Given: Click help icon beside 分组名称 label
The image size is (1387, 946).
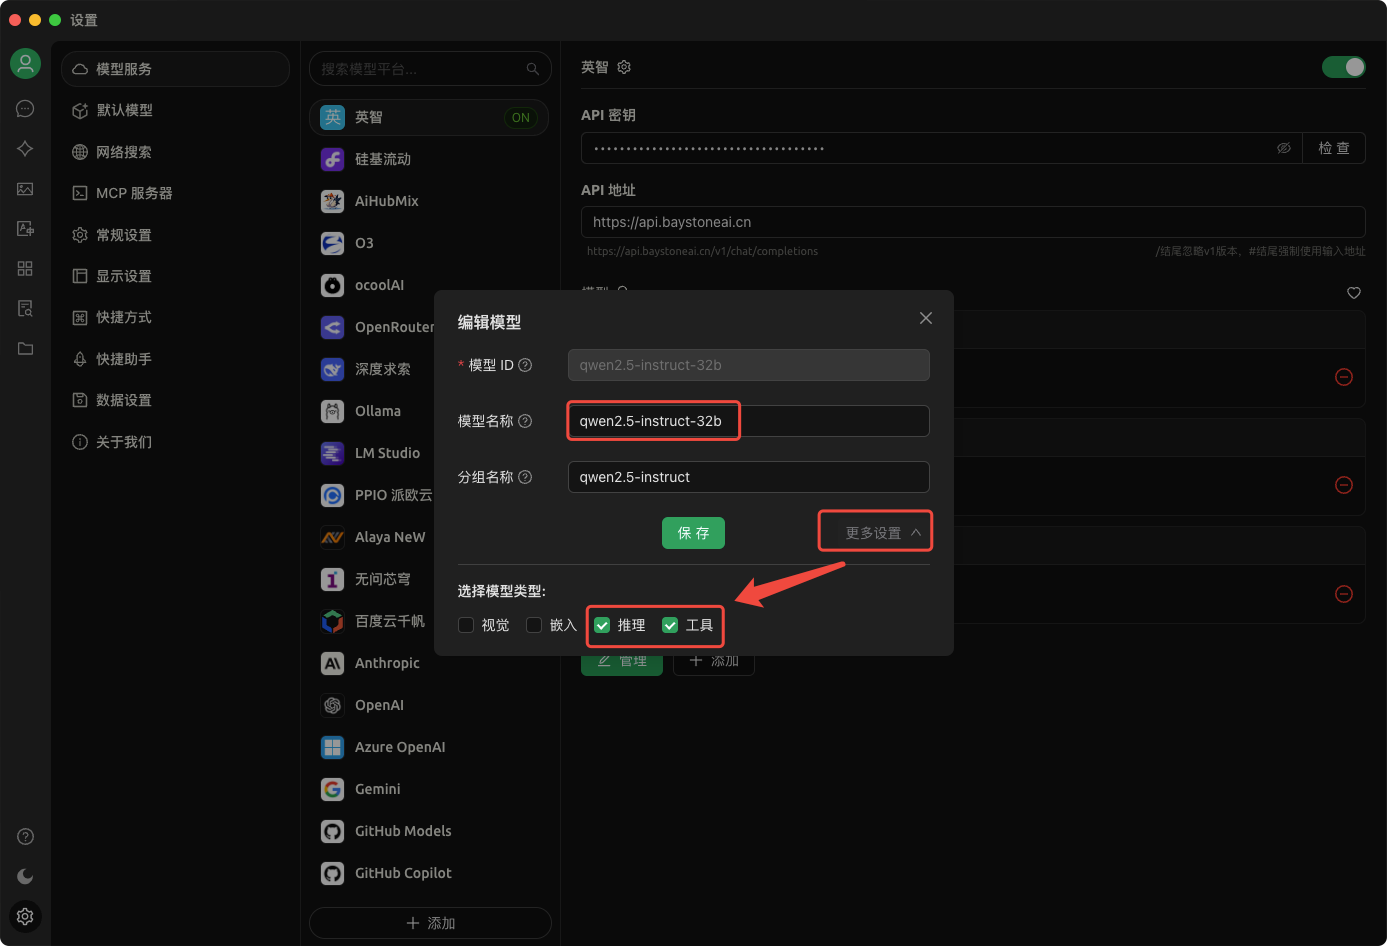Looking at the screenshot, I should pyautogui.click(x=525, y=477).
